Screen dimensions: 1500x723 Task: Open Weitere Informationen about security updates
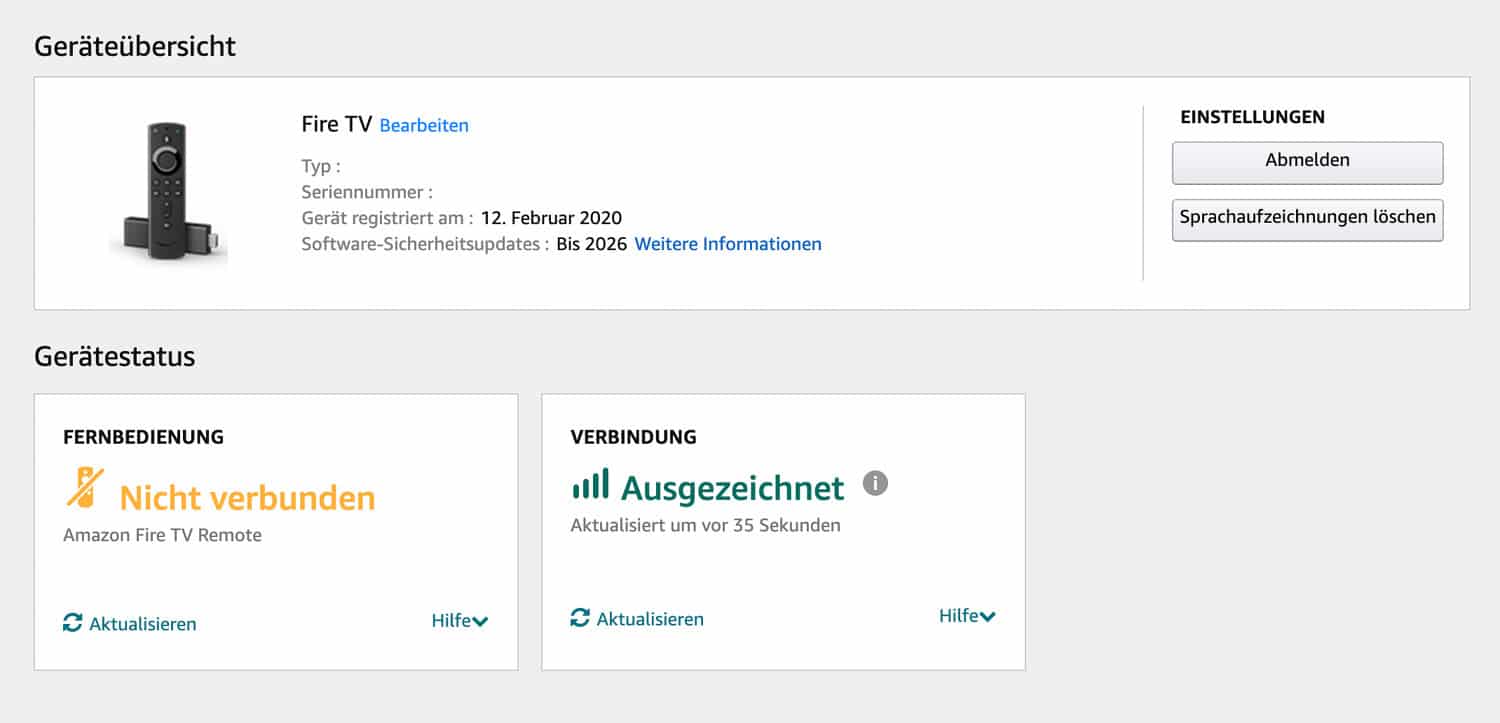click(x=728, y=244)
